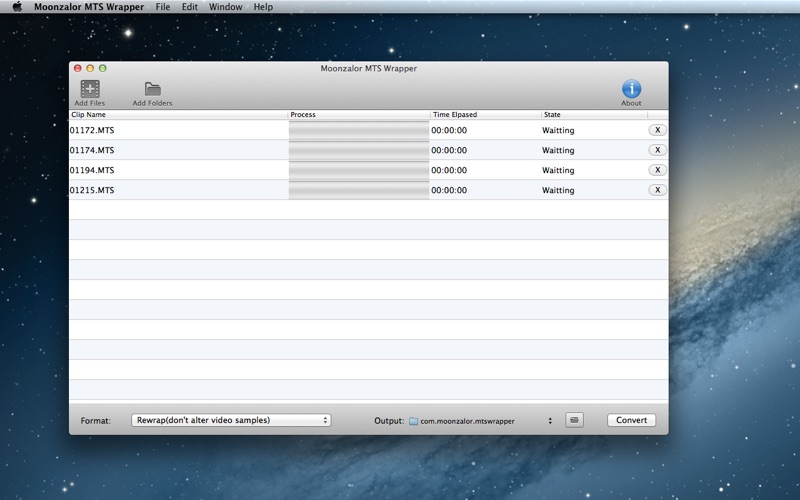
Task: Open the About info icon
Action: coord(631,89)
